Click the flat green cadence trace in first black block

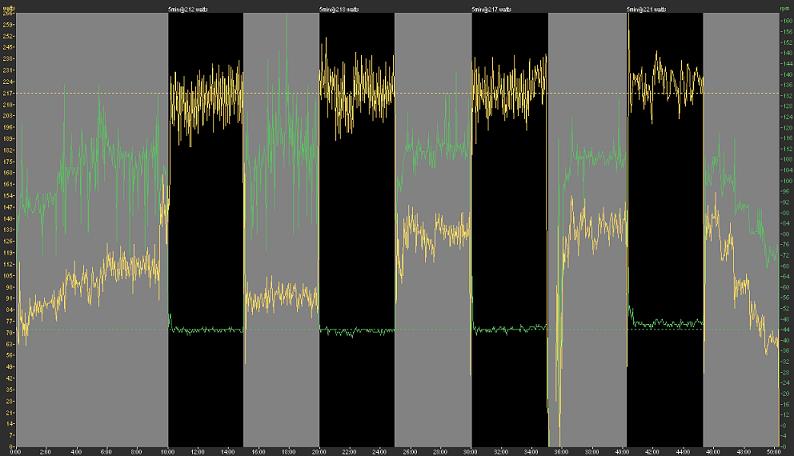point(205,329)
